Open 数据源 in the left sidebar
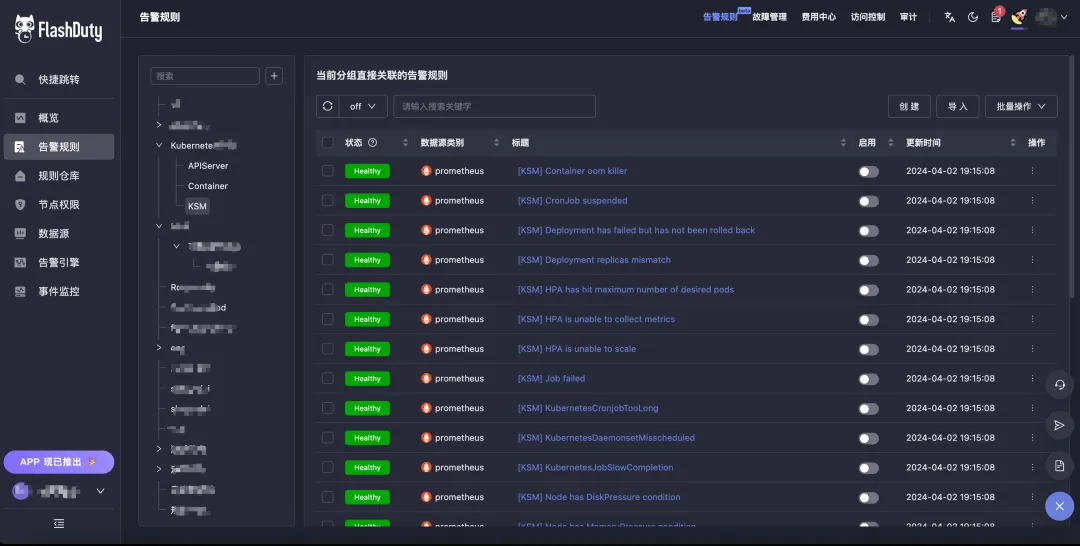The image size is (1080, 546). tap(54, 233)
